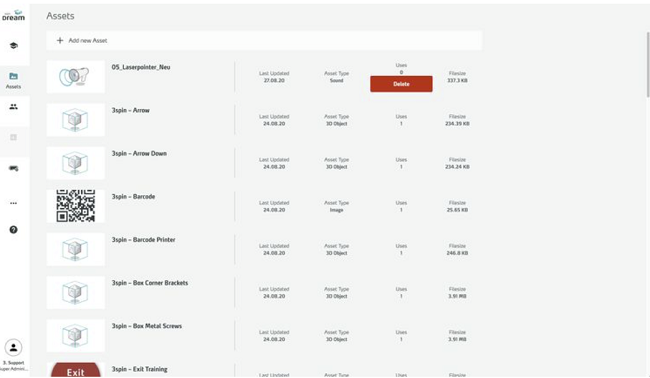Open the 3spin – Arrow cube thumbnail

coord(75,120)
